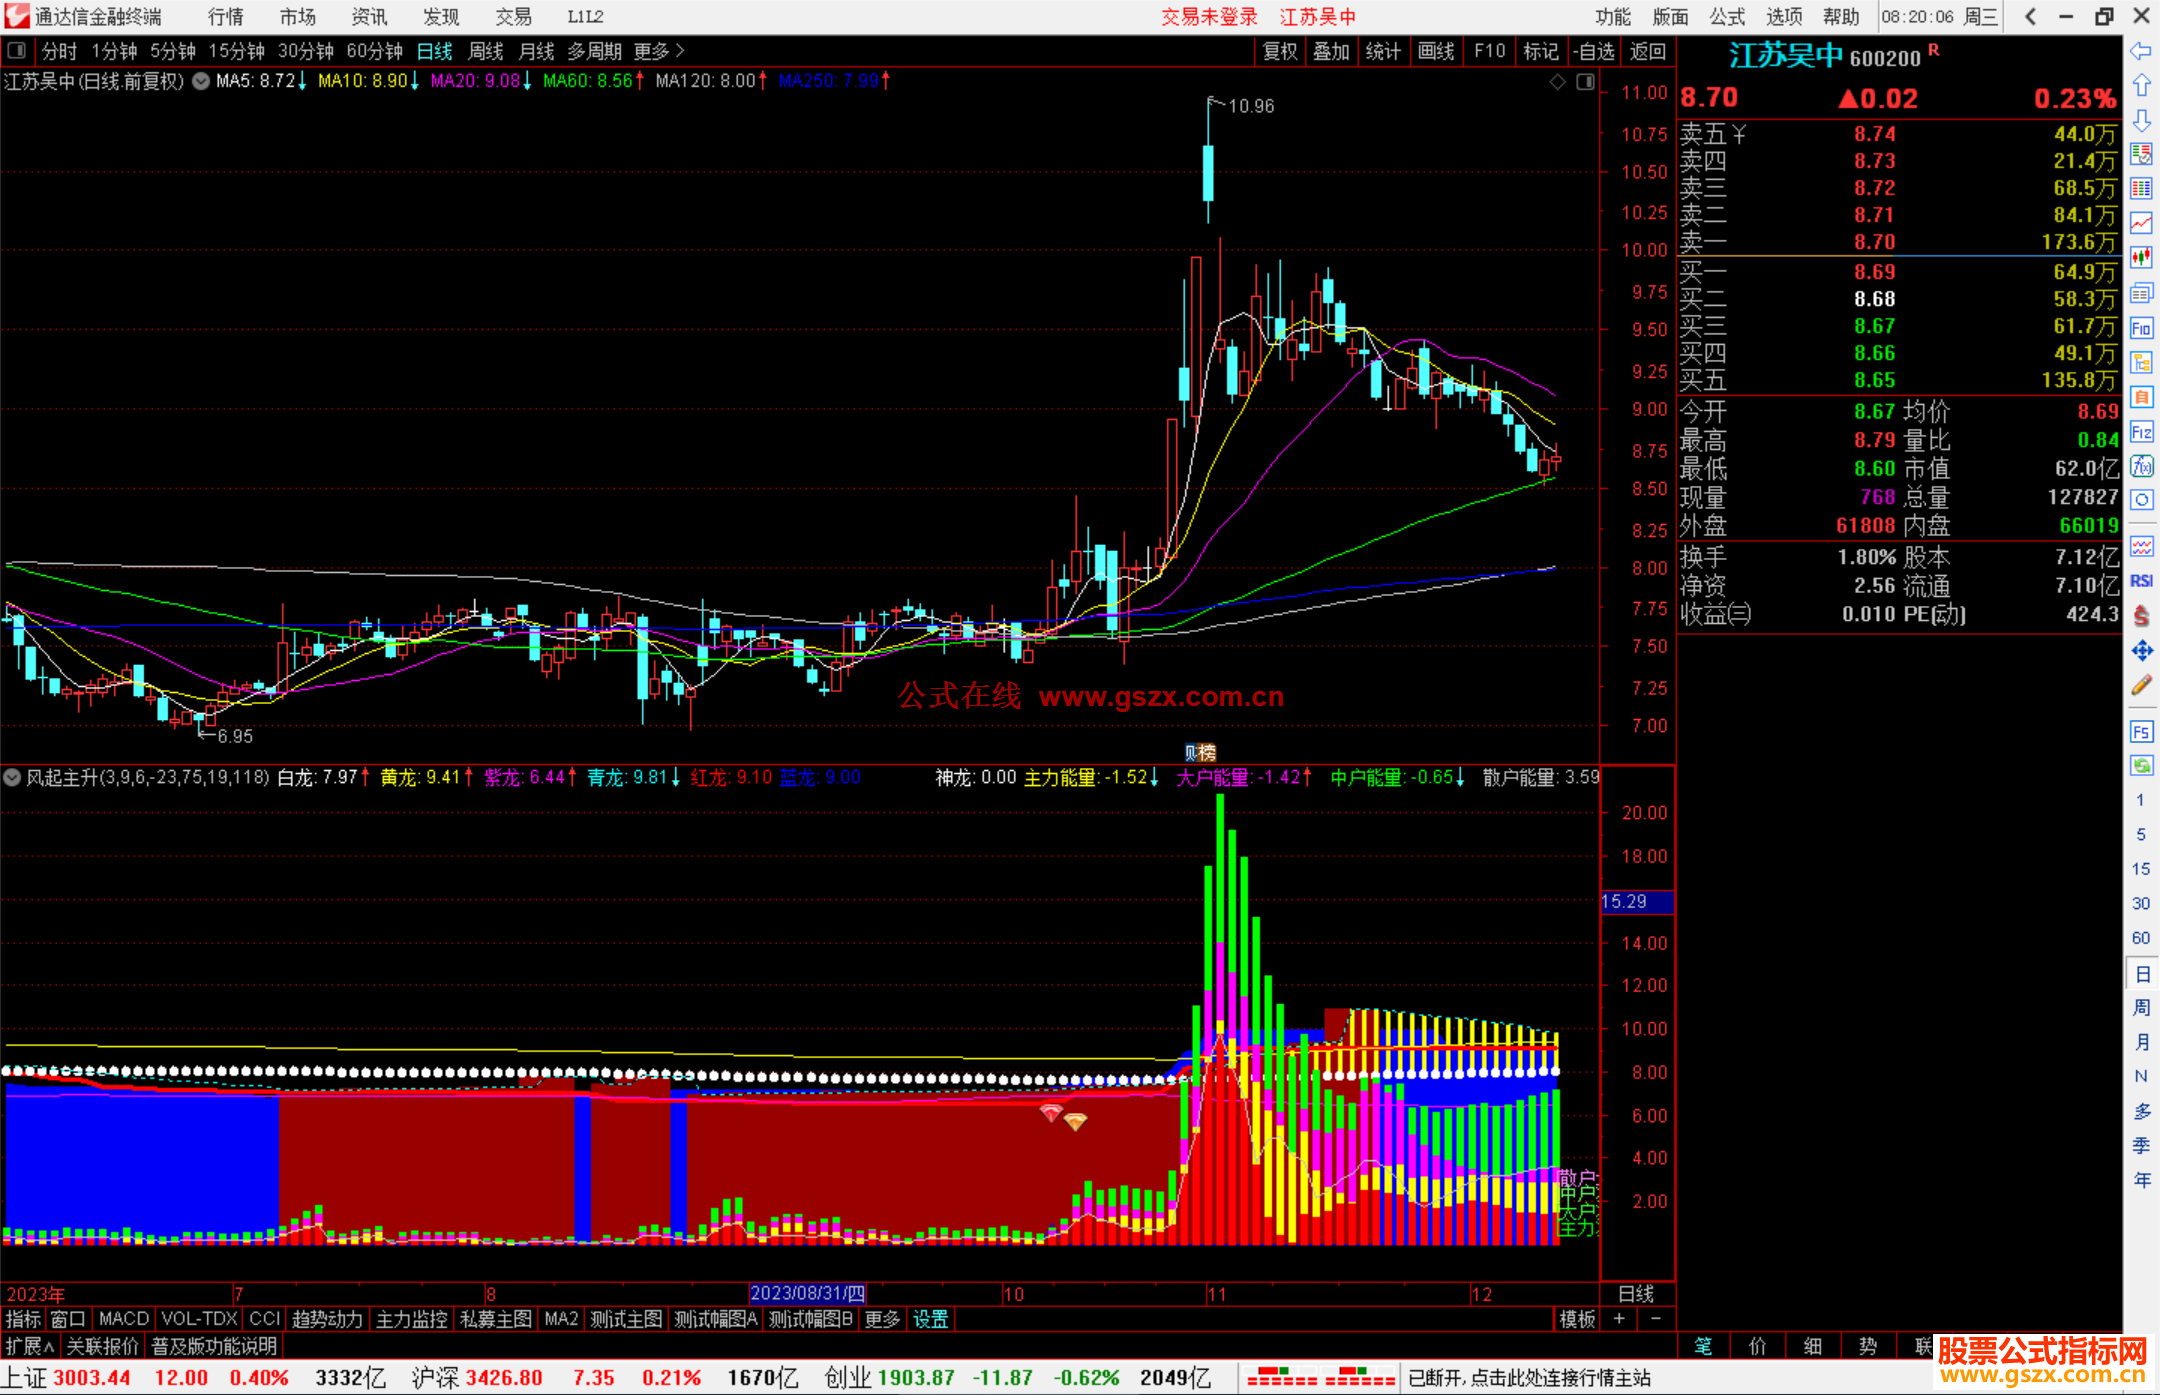Open the 公式 menu in the top bar
Image resolution: width=2160 pixels, height=1395 pixels.
1727,16
